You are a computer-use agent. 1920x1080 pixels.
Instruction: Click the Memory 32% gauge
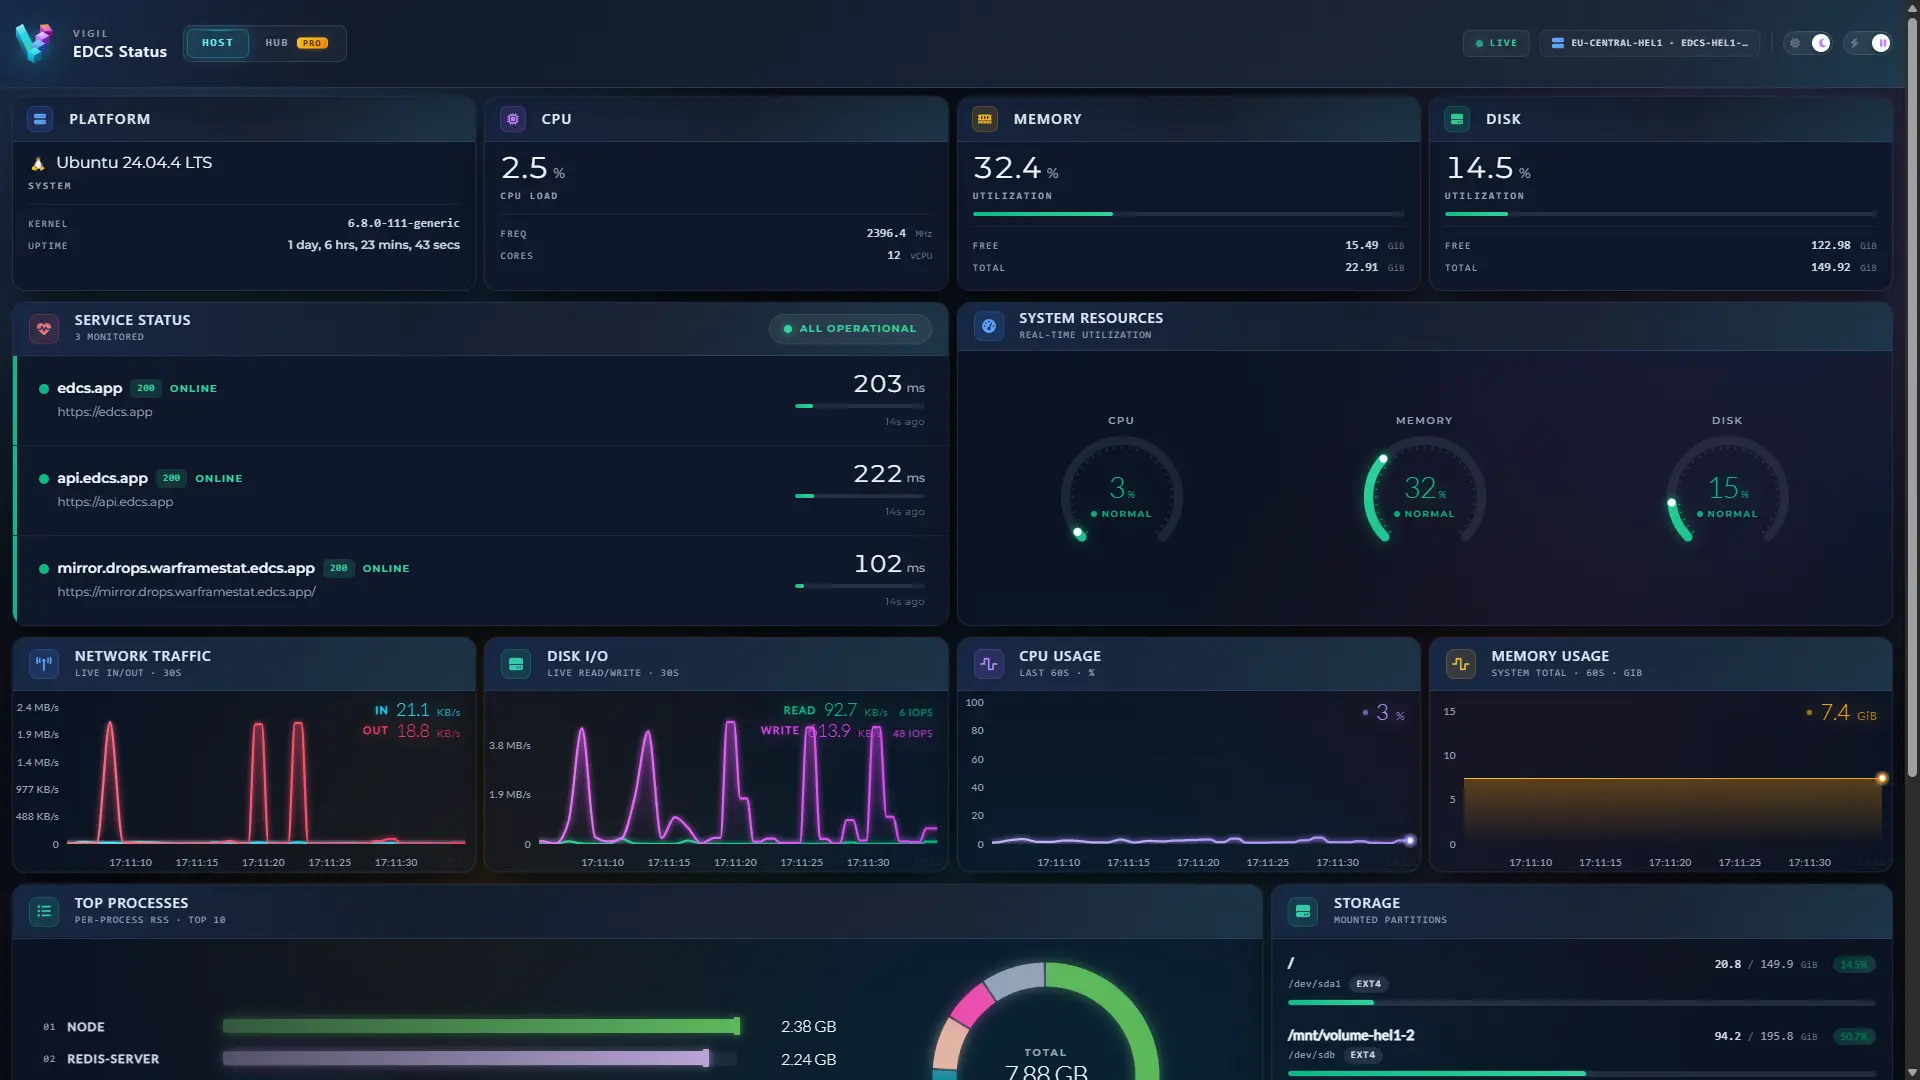pos(1424,492)
